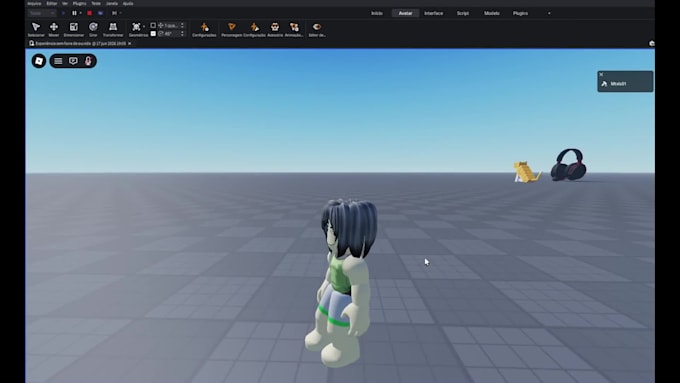Image resolution: width=680 pixels, height=383 pixels.
Task: Open the Plugins menu in menu bar
Action: 79,3
